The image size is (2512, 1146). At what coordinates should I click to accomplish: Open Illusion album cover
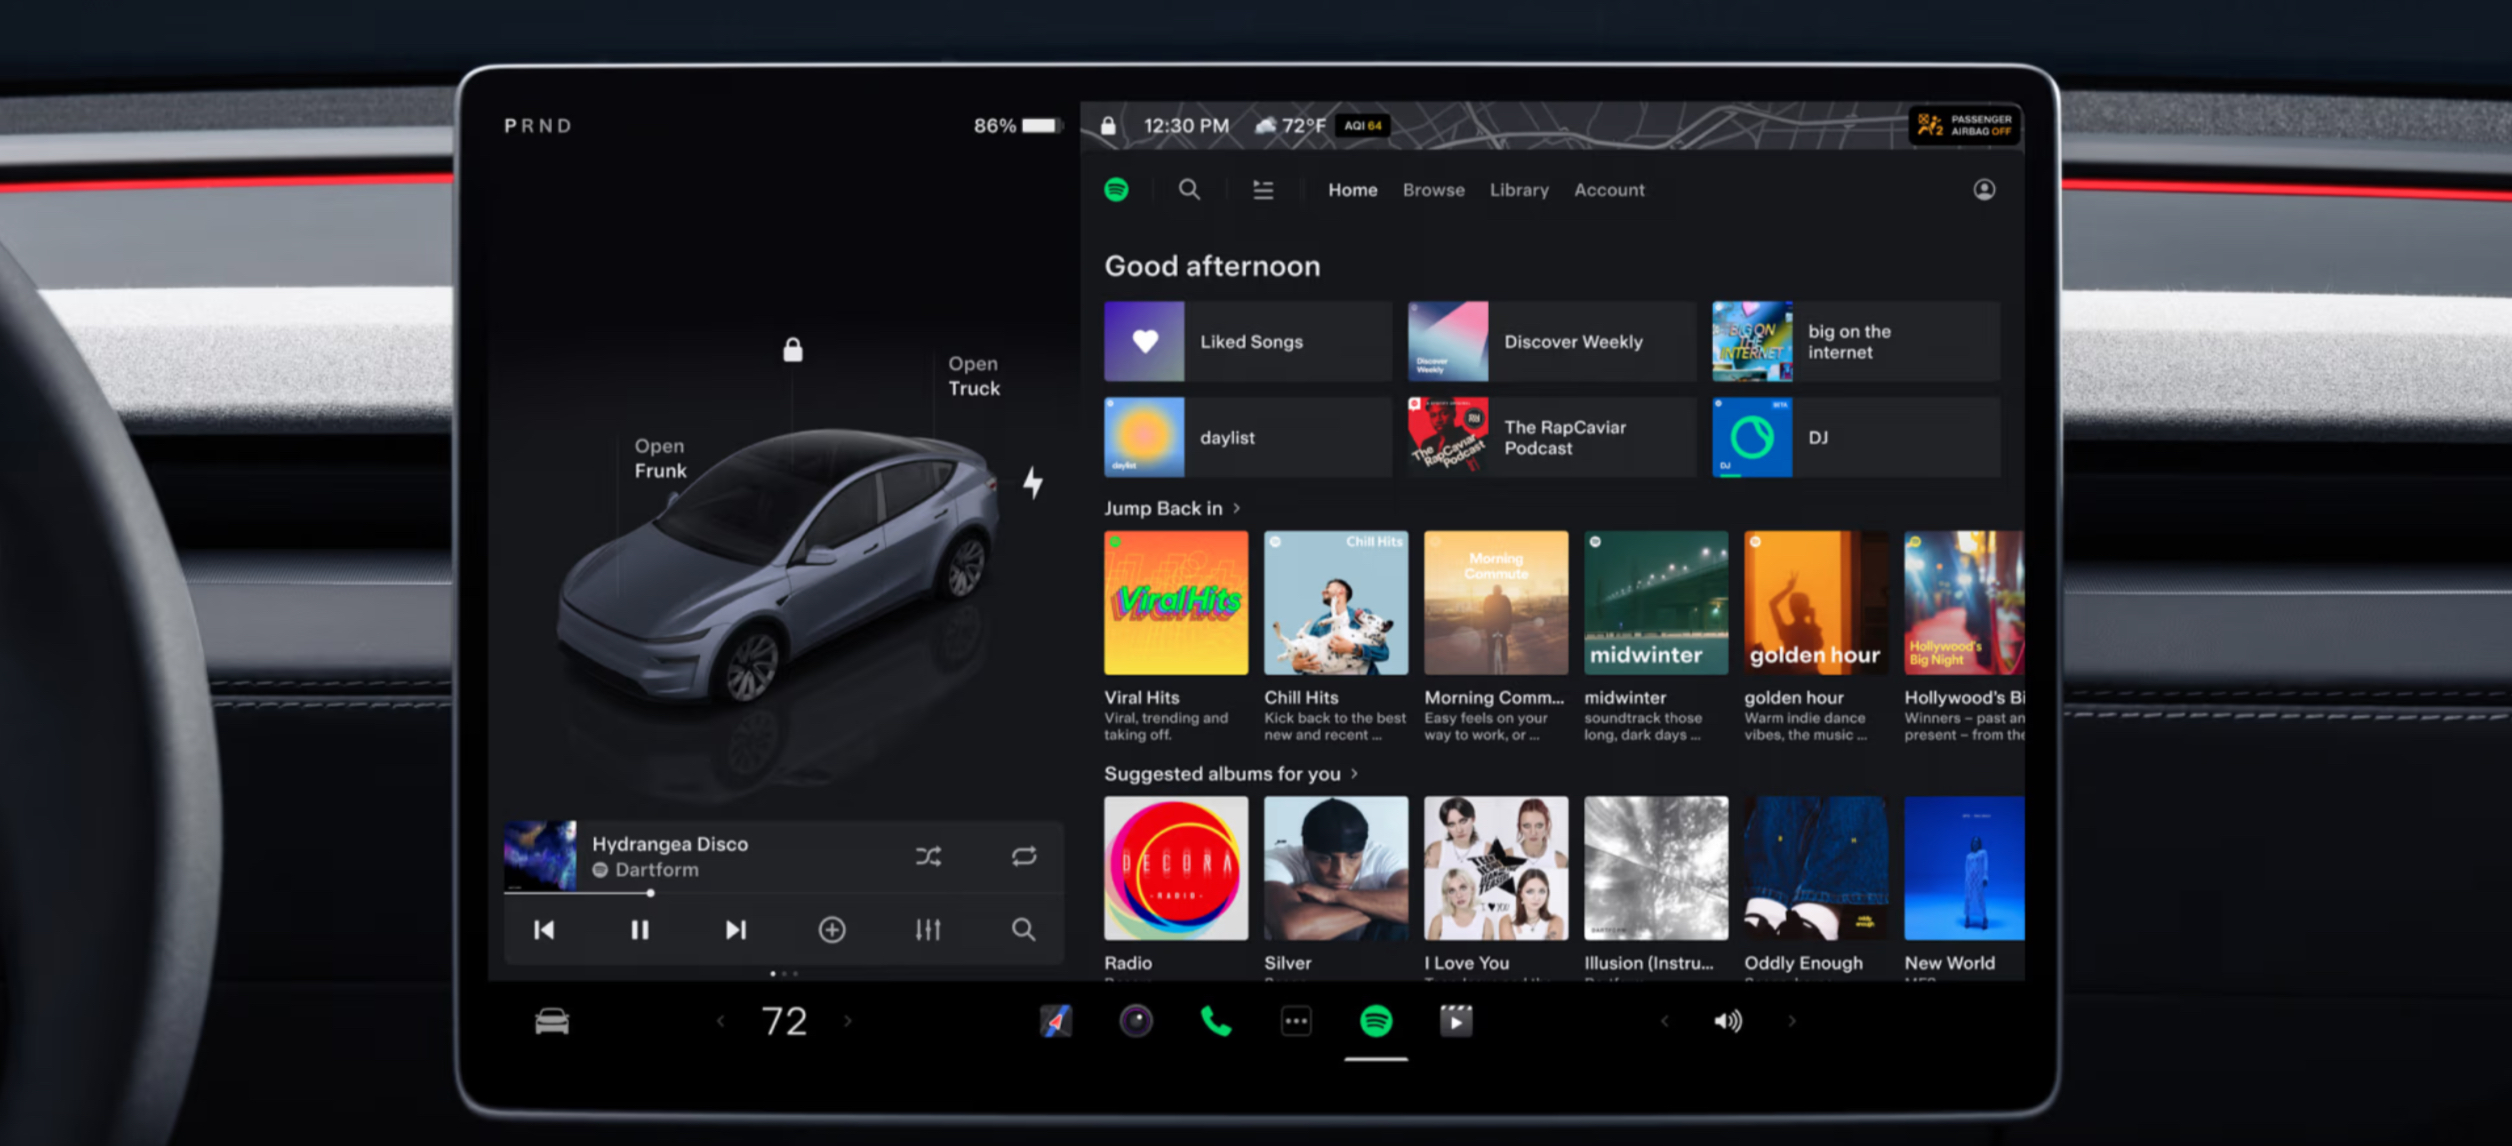click(x=1656, y=868)
